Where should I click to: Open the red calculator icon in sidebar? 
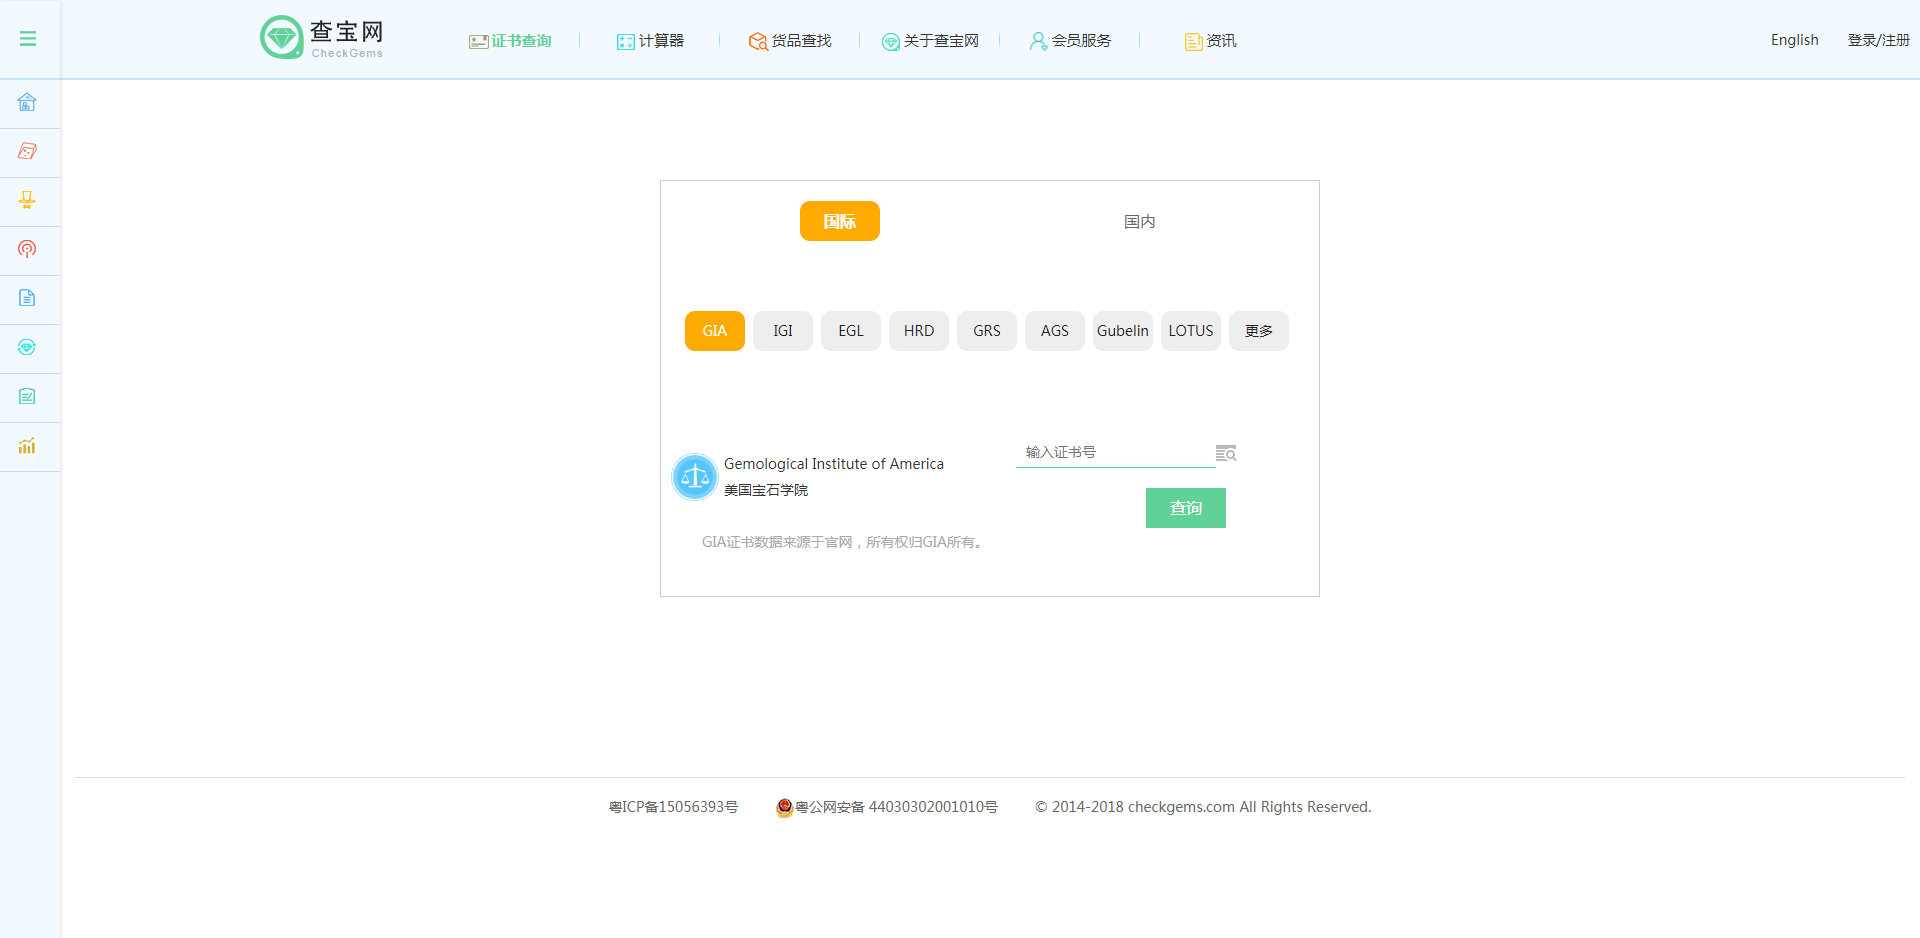coord(27,152)
